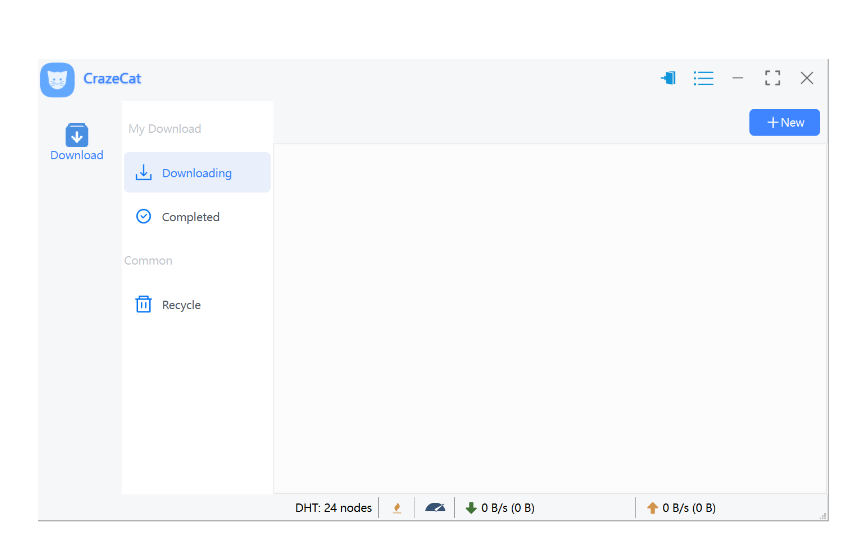Screen dimensions: 865x535
Task: Click the speedometer speed limit icon
Action: pyautogui.click(x=435, y=507)
